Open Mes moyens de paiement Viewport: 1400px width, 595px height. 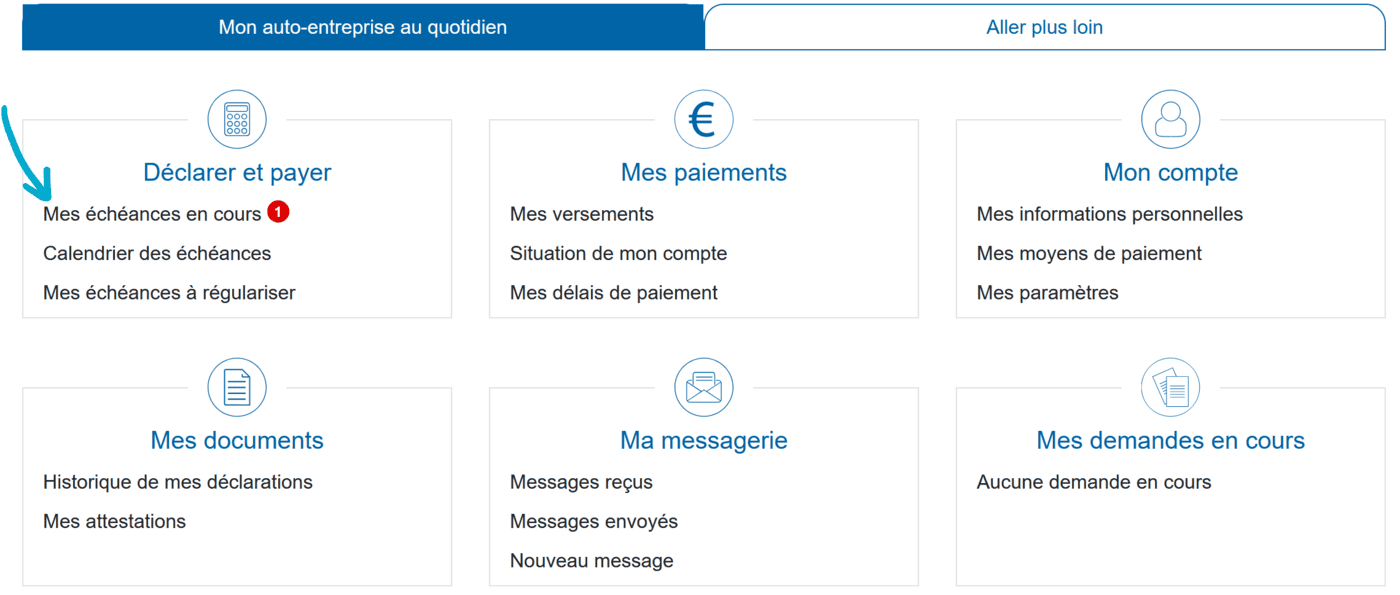tap(1088, 253)
